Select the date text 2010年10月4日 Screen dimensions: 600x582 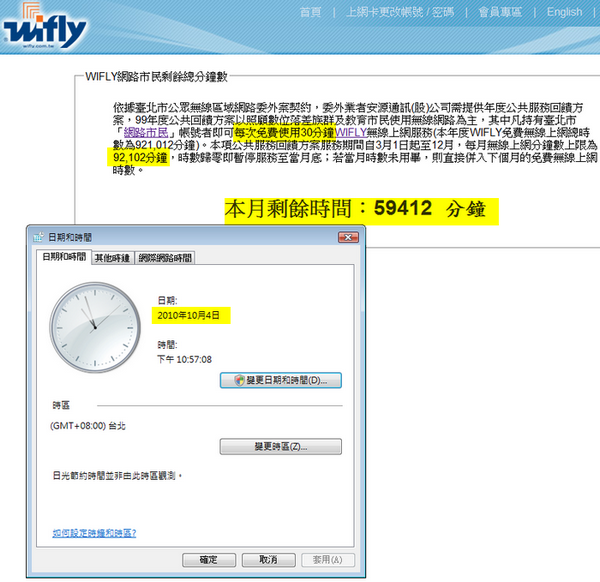pos(188,316)
